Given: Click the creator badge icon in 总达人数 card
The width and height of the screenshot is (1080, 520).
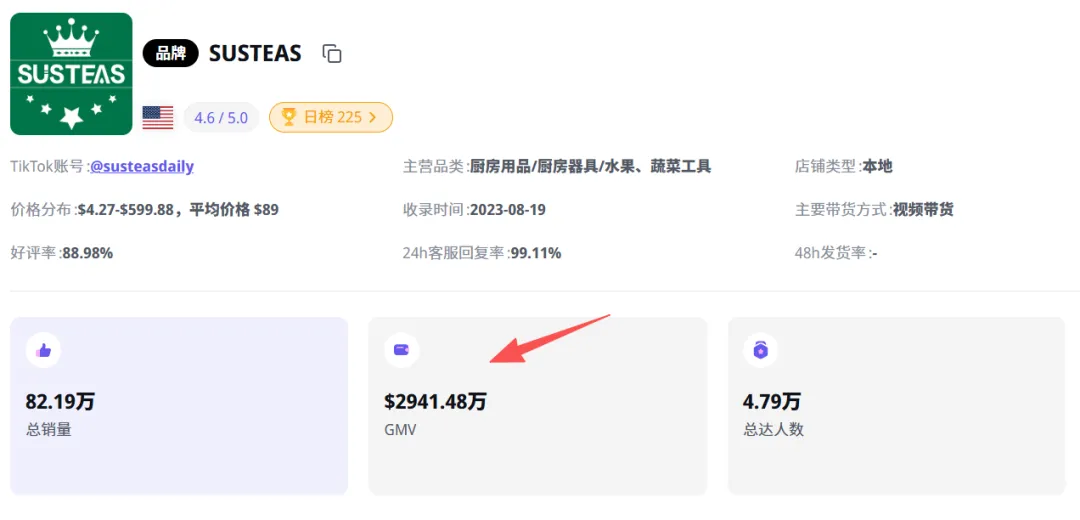Looking at the screenshot, I should coord(760,351).
